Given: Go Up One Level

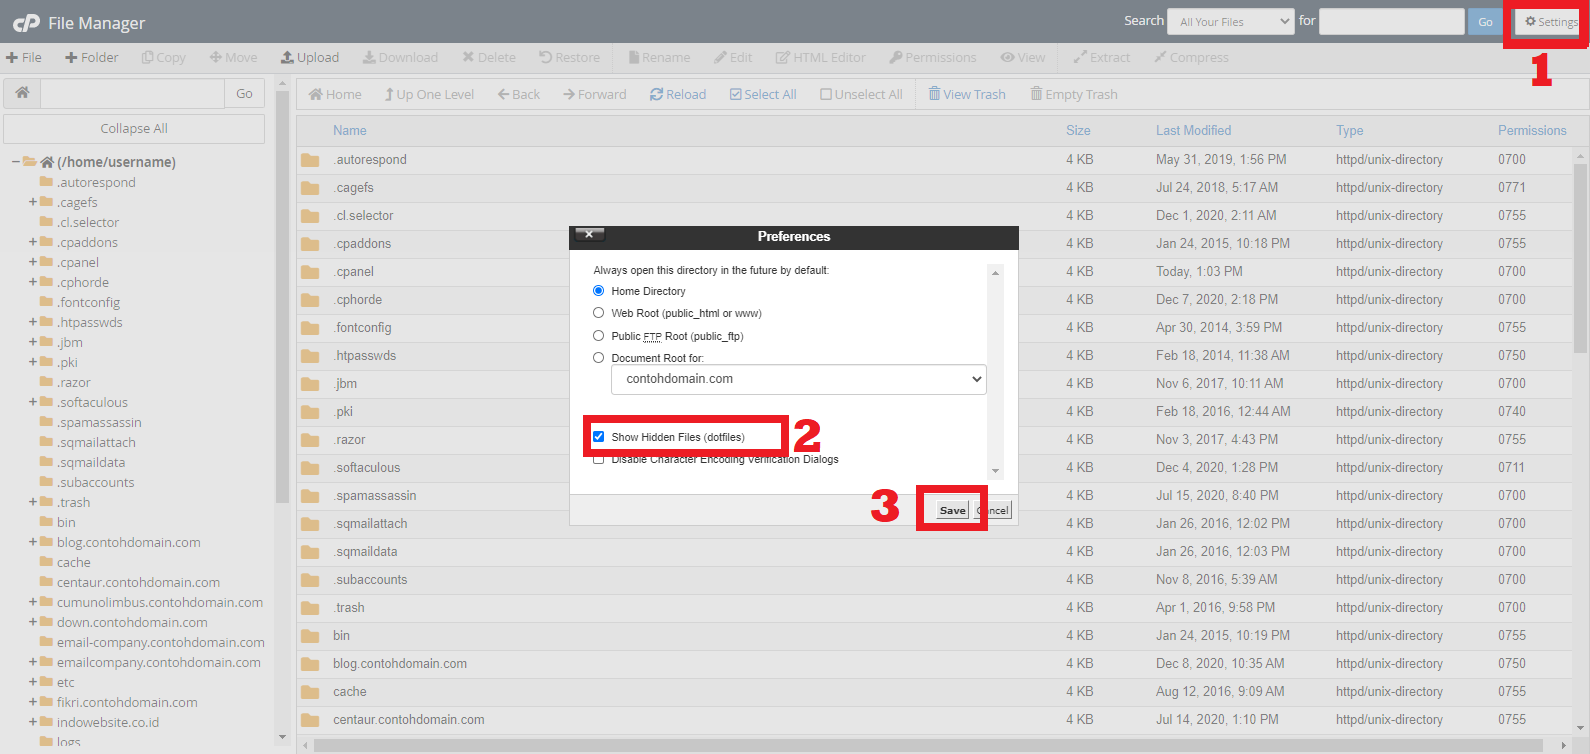Looking at the screenshot, I should 429,95.
